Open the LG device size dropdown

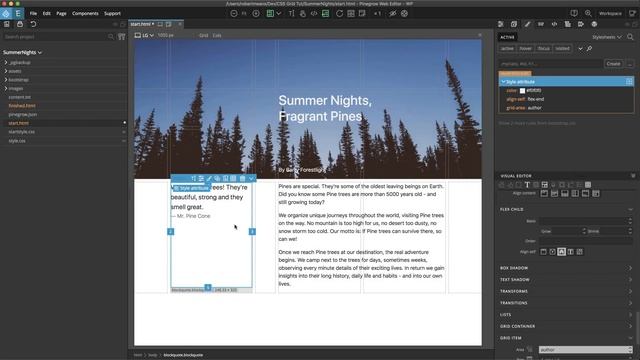[144, 36]
